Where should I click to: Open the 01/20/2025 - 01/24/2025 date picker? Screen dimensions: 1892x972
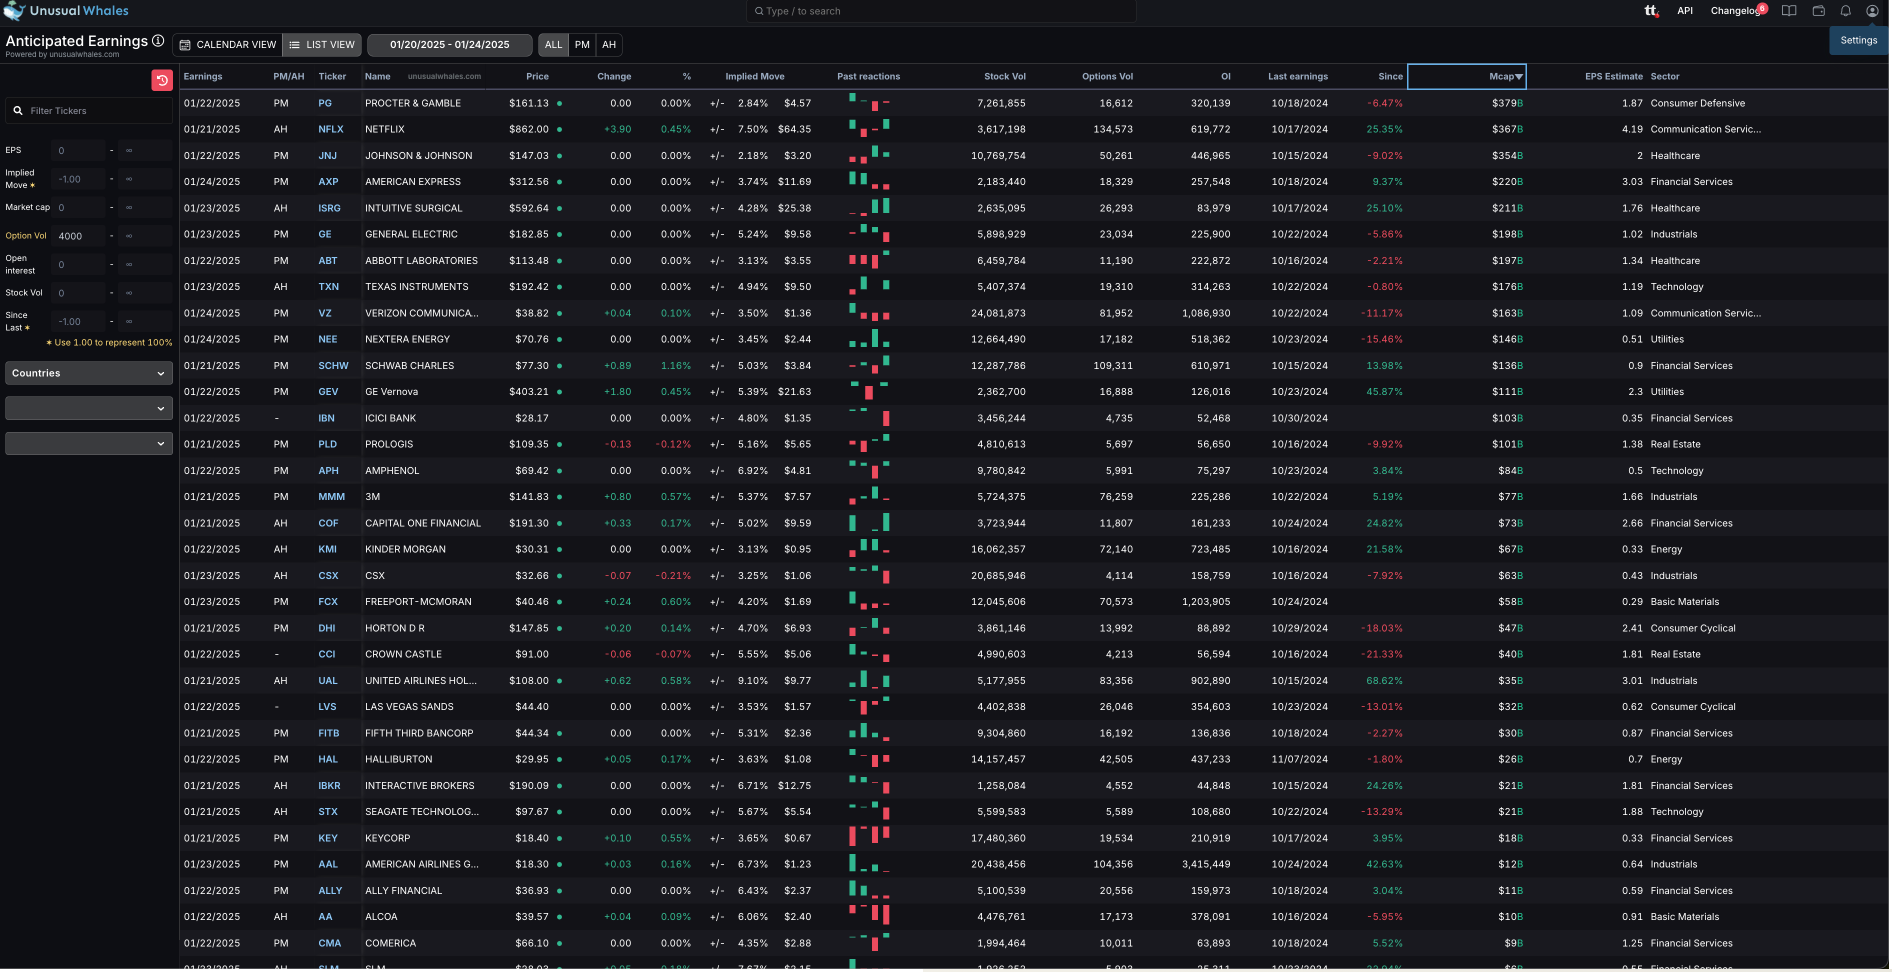[449, 45]
